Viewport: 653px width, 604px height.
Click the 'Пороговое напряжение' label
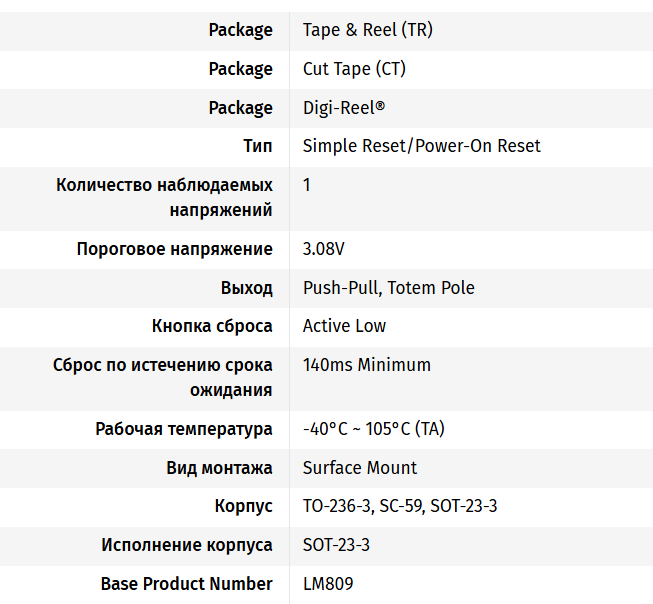coord(175,249)
